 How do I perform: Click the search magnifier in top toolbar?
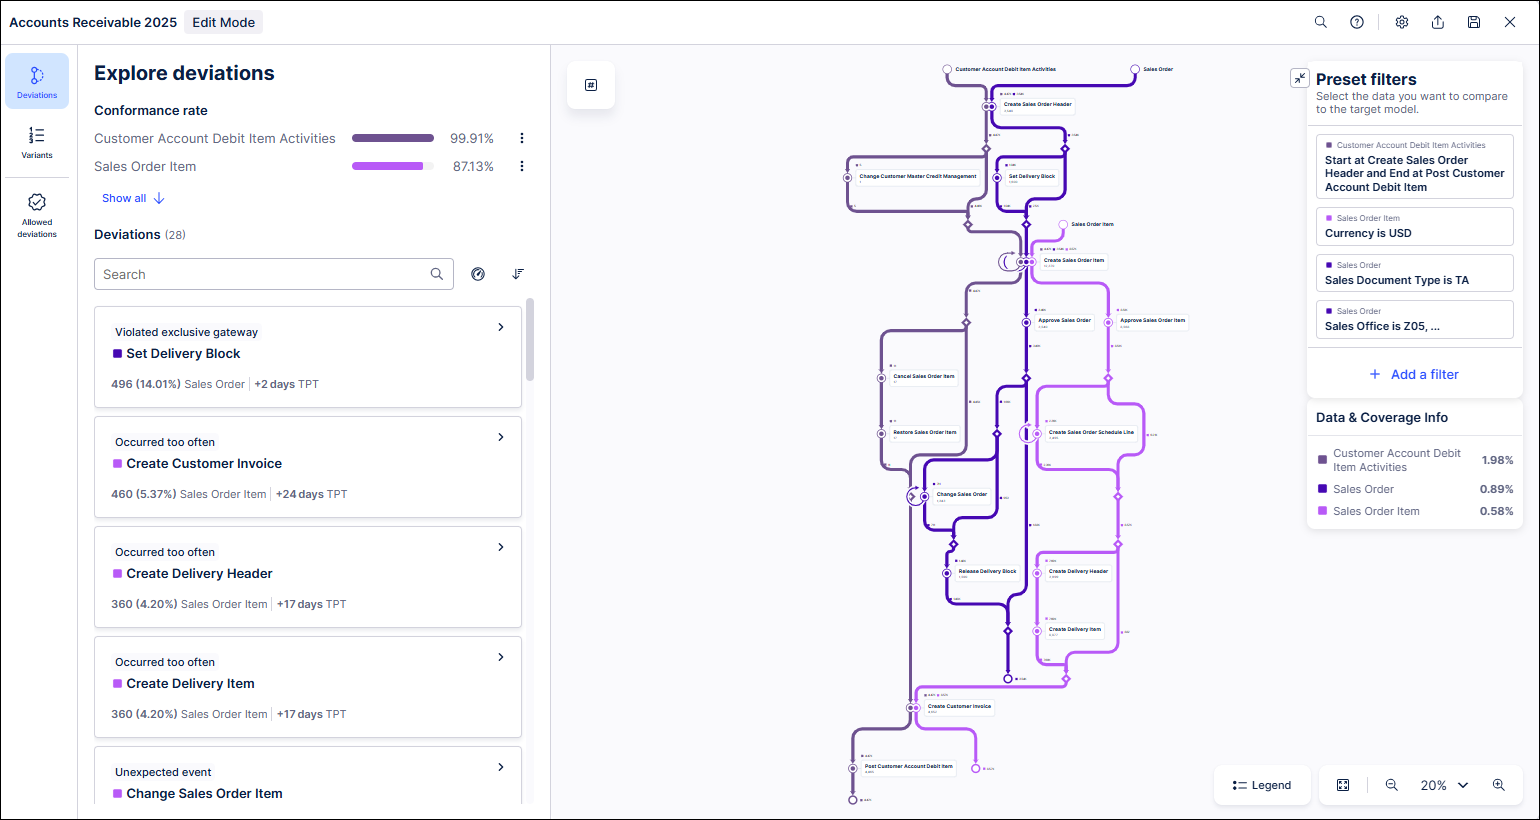coord(1320,22)
